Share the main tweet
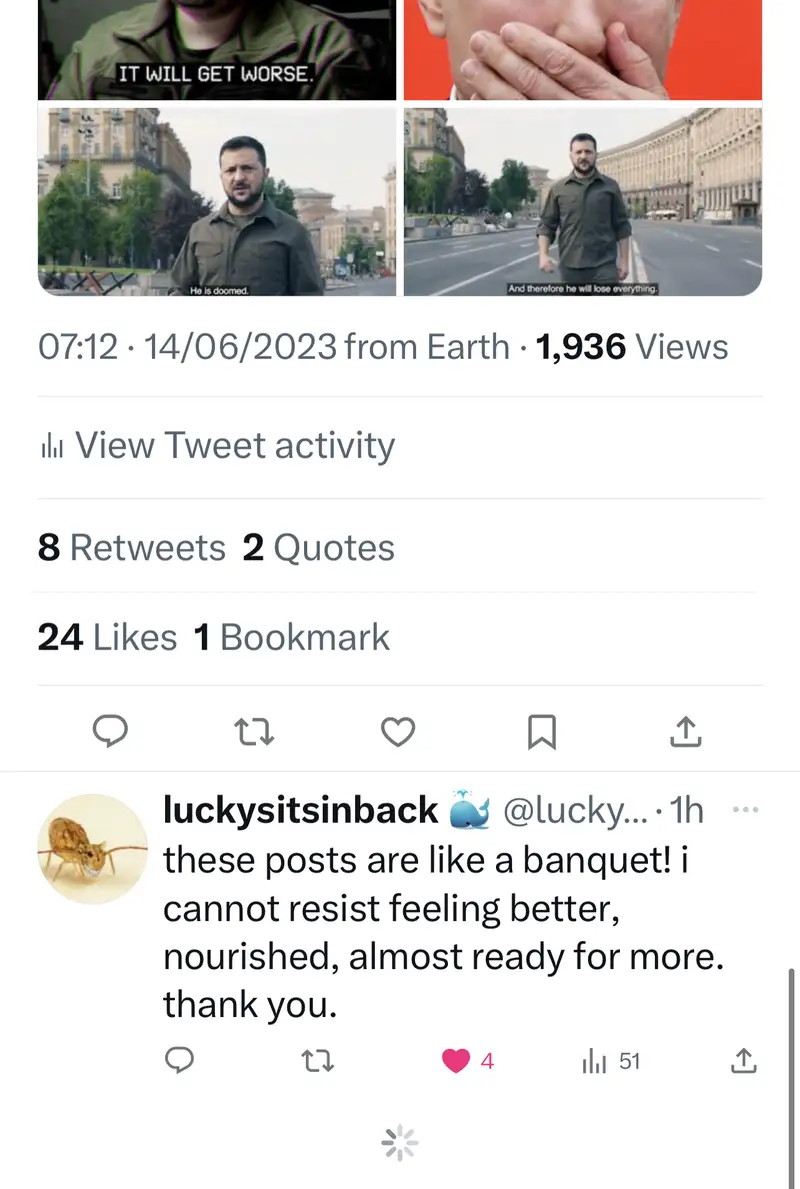This screenshot has height=1189, width=800. pos(685,733)
